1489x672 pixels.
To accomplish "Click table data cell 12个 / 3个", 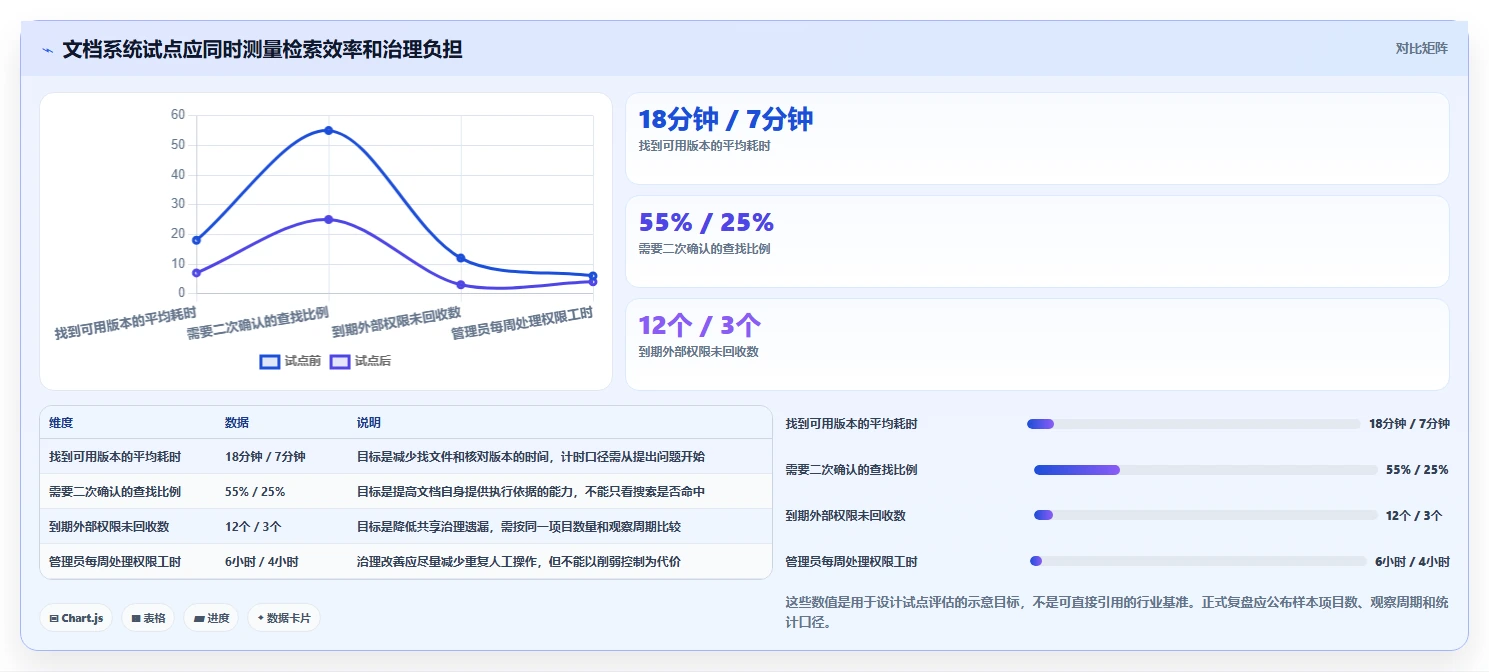I will pyautogui.click(x=253, y=526).
